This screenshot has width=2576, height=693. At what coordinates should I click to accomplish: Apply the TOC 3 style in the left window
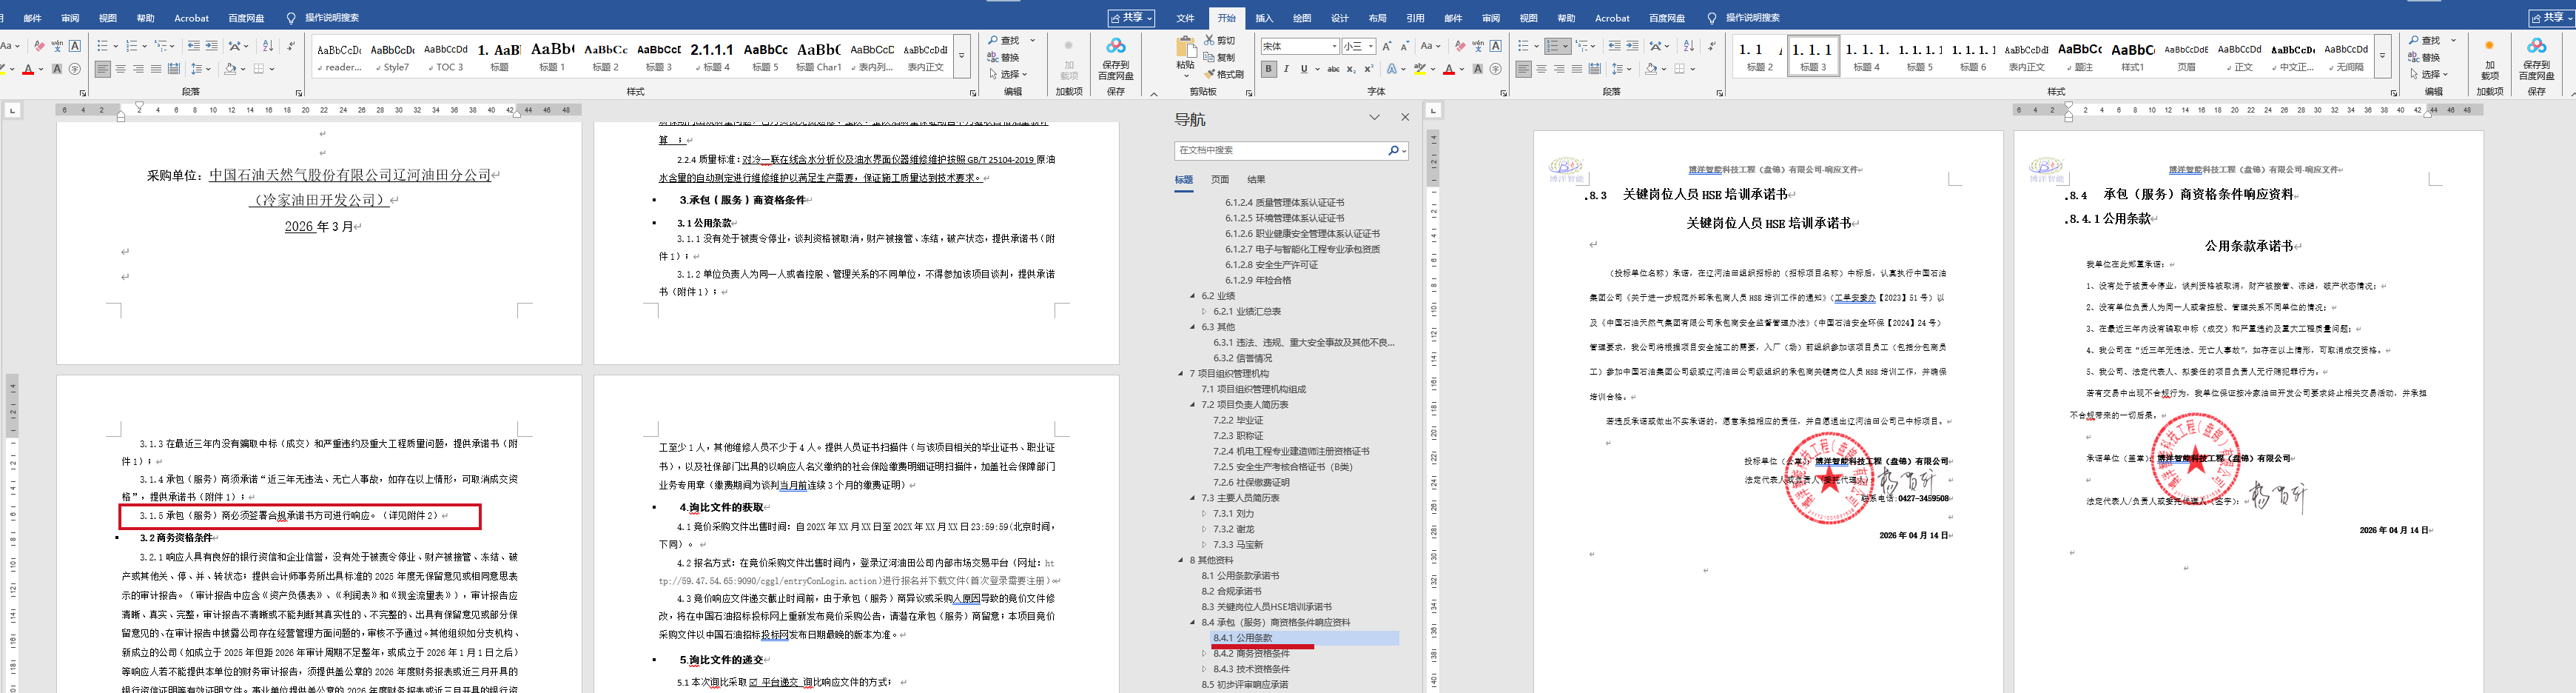pyautogui.click(x=445, y=56)
